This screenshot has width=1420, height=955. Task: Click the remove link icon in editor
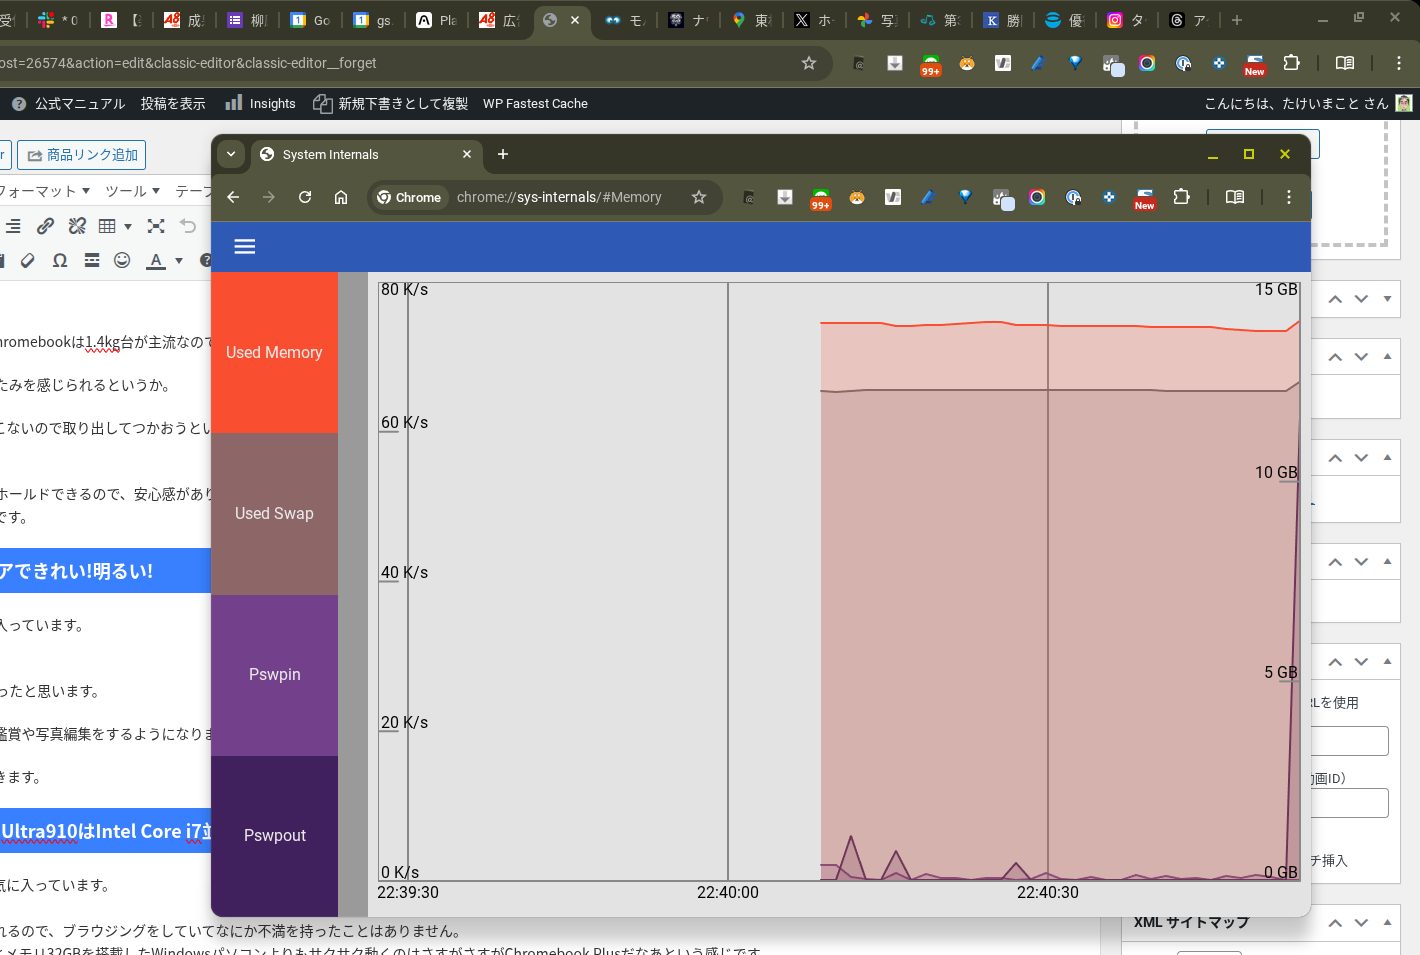pos(77,226)
